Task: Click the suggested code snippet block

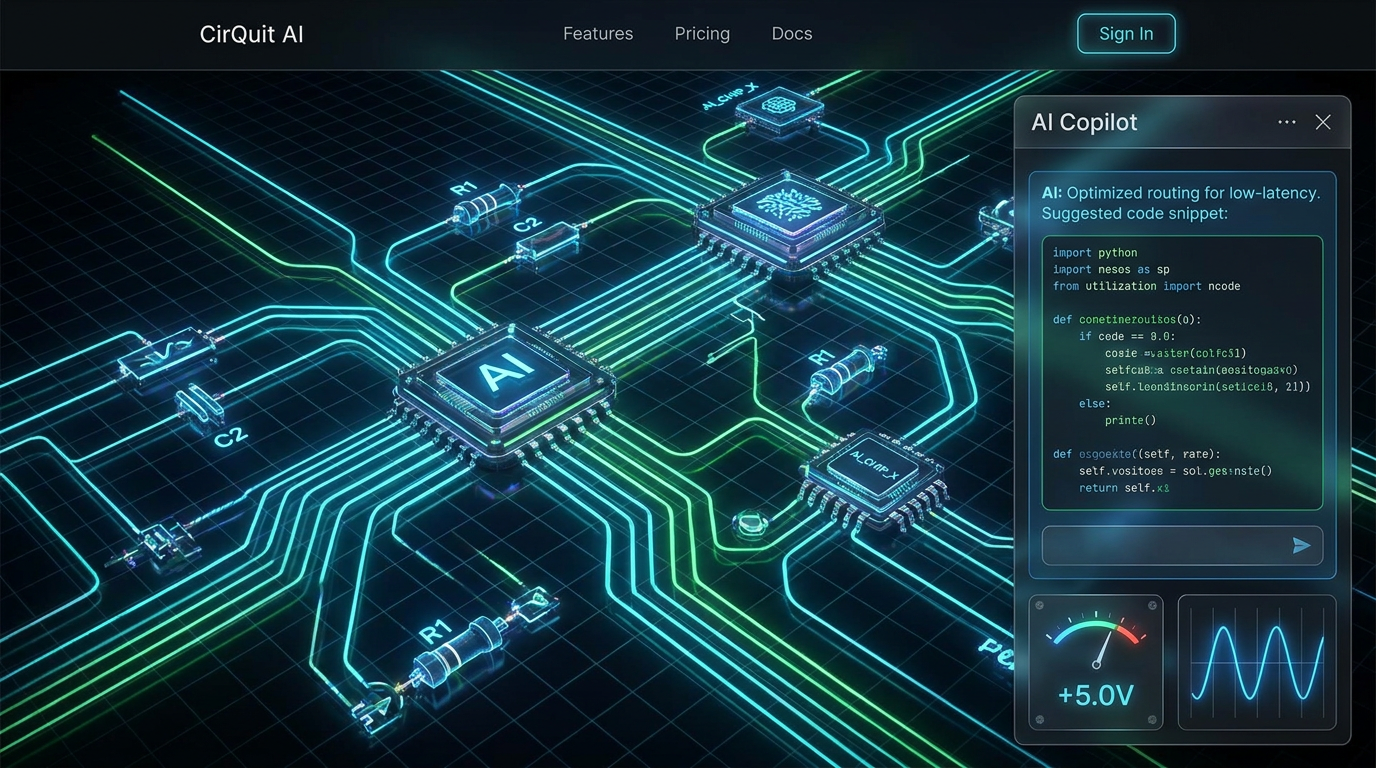Action: [x=1182, y=373]
